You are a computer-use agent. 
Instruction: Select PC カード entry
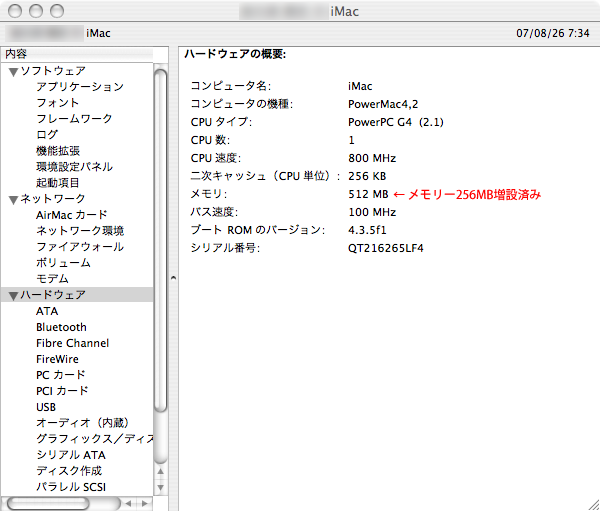[x=60, y=375]
